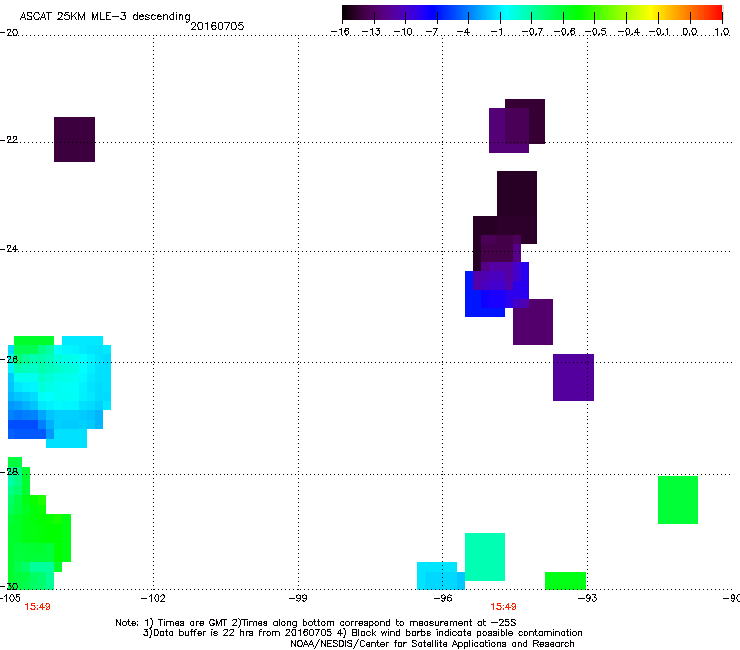Click the 1.0 label on the color scale

pos(722,32)
